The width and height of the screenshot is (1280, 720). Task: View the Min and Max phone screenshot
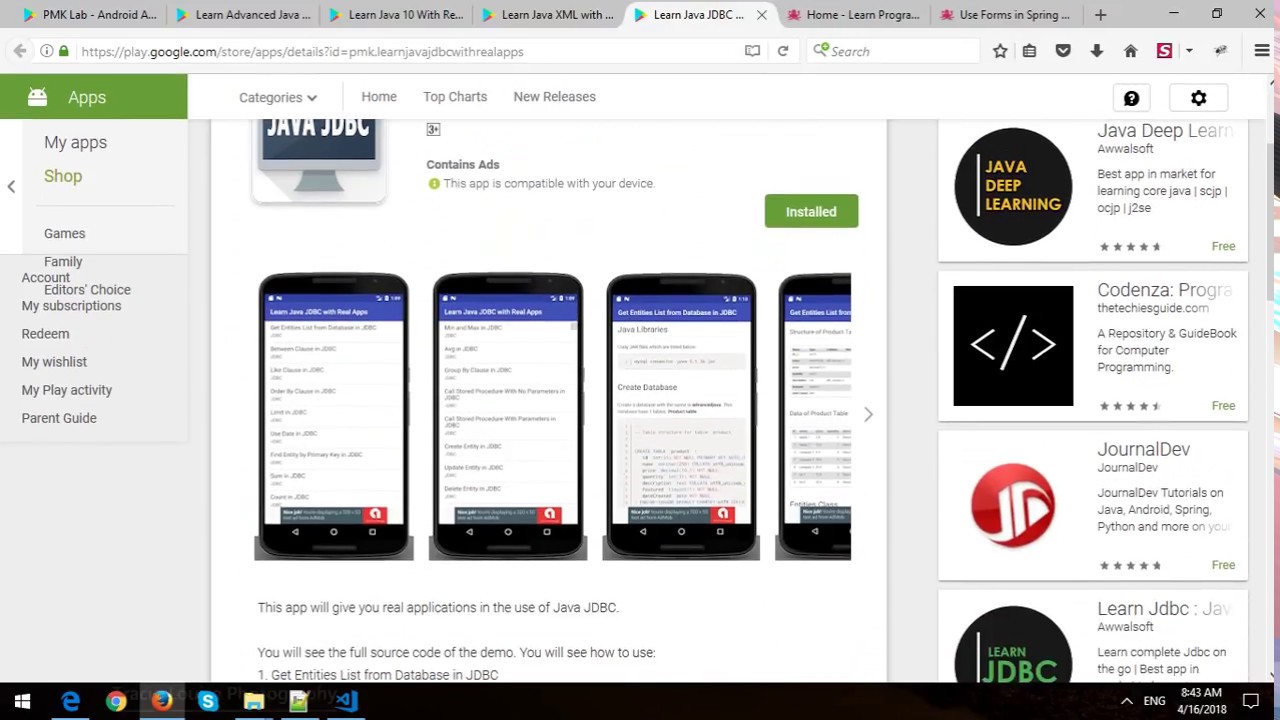tap(507, 415)
